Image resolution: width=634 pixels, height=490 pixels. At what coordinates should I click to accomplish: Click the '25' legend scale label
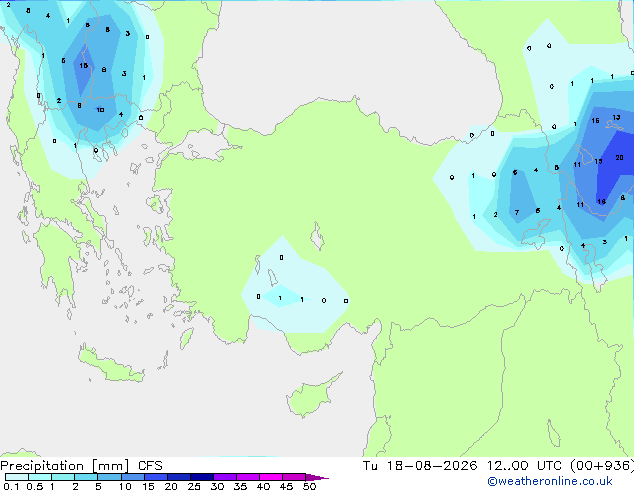[194, 486]
